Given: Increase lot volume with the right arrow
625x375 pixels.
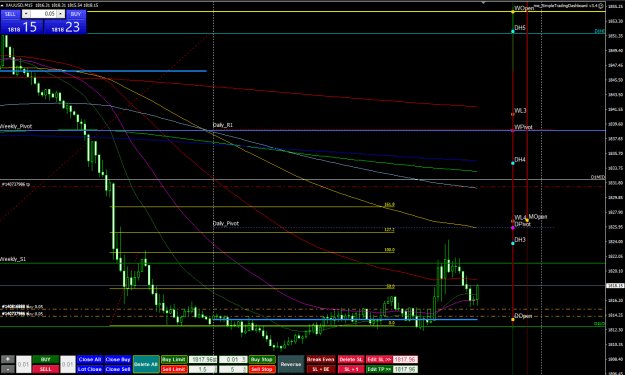Looking at the screenshot, I should click(x=60, y=14).
